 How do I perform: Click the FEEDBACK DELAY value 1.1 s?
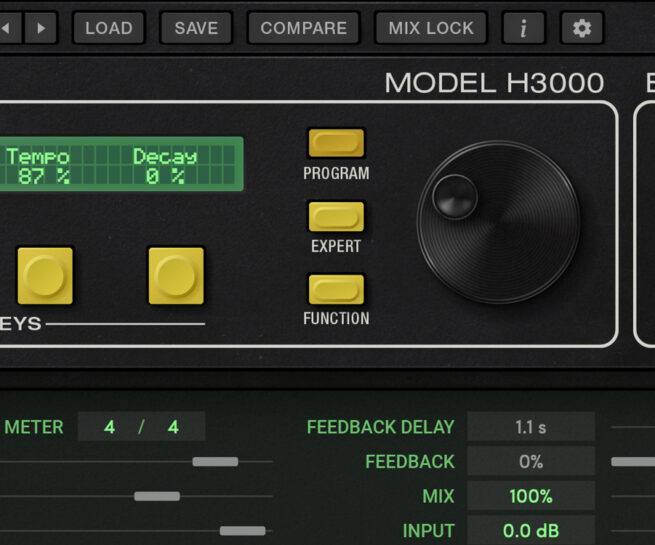(531, 427)
